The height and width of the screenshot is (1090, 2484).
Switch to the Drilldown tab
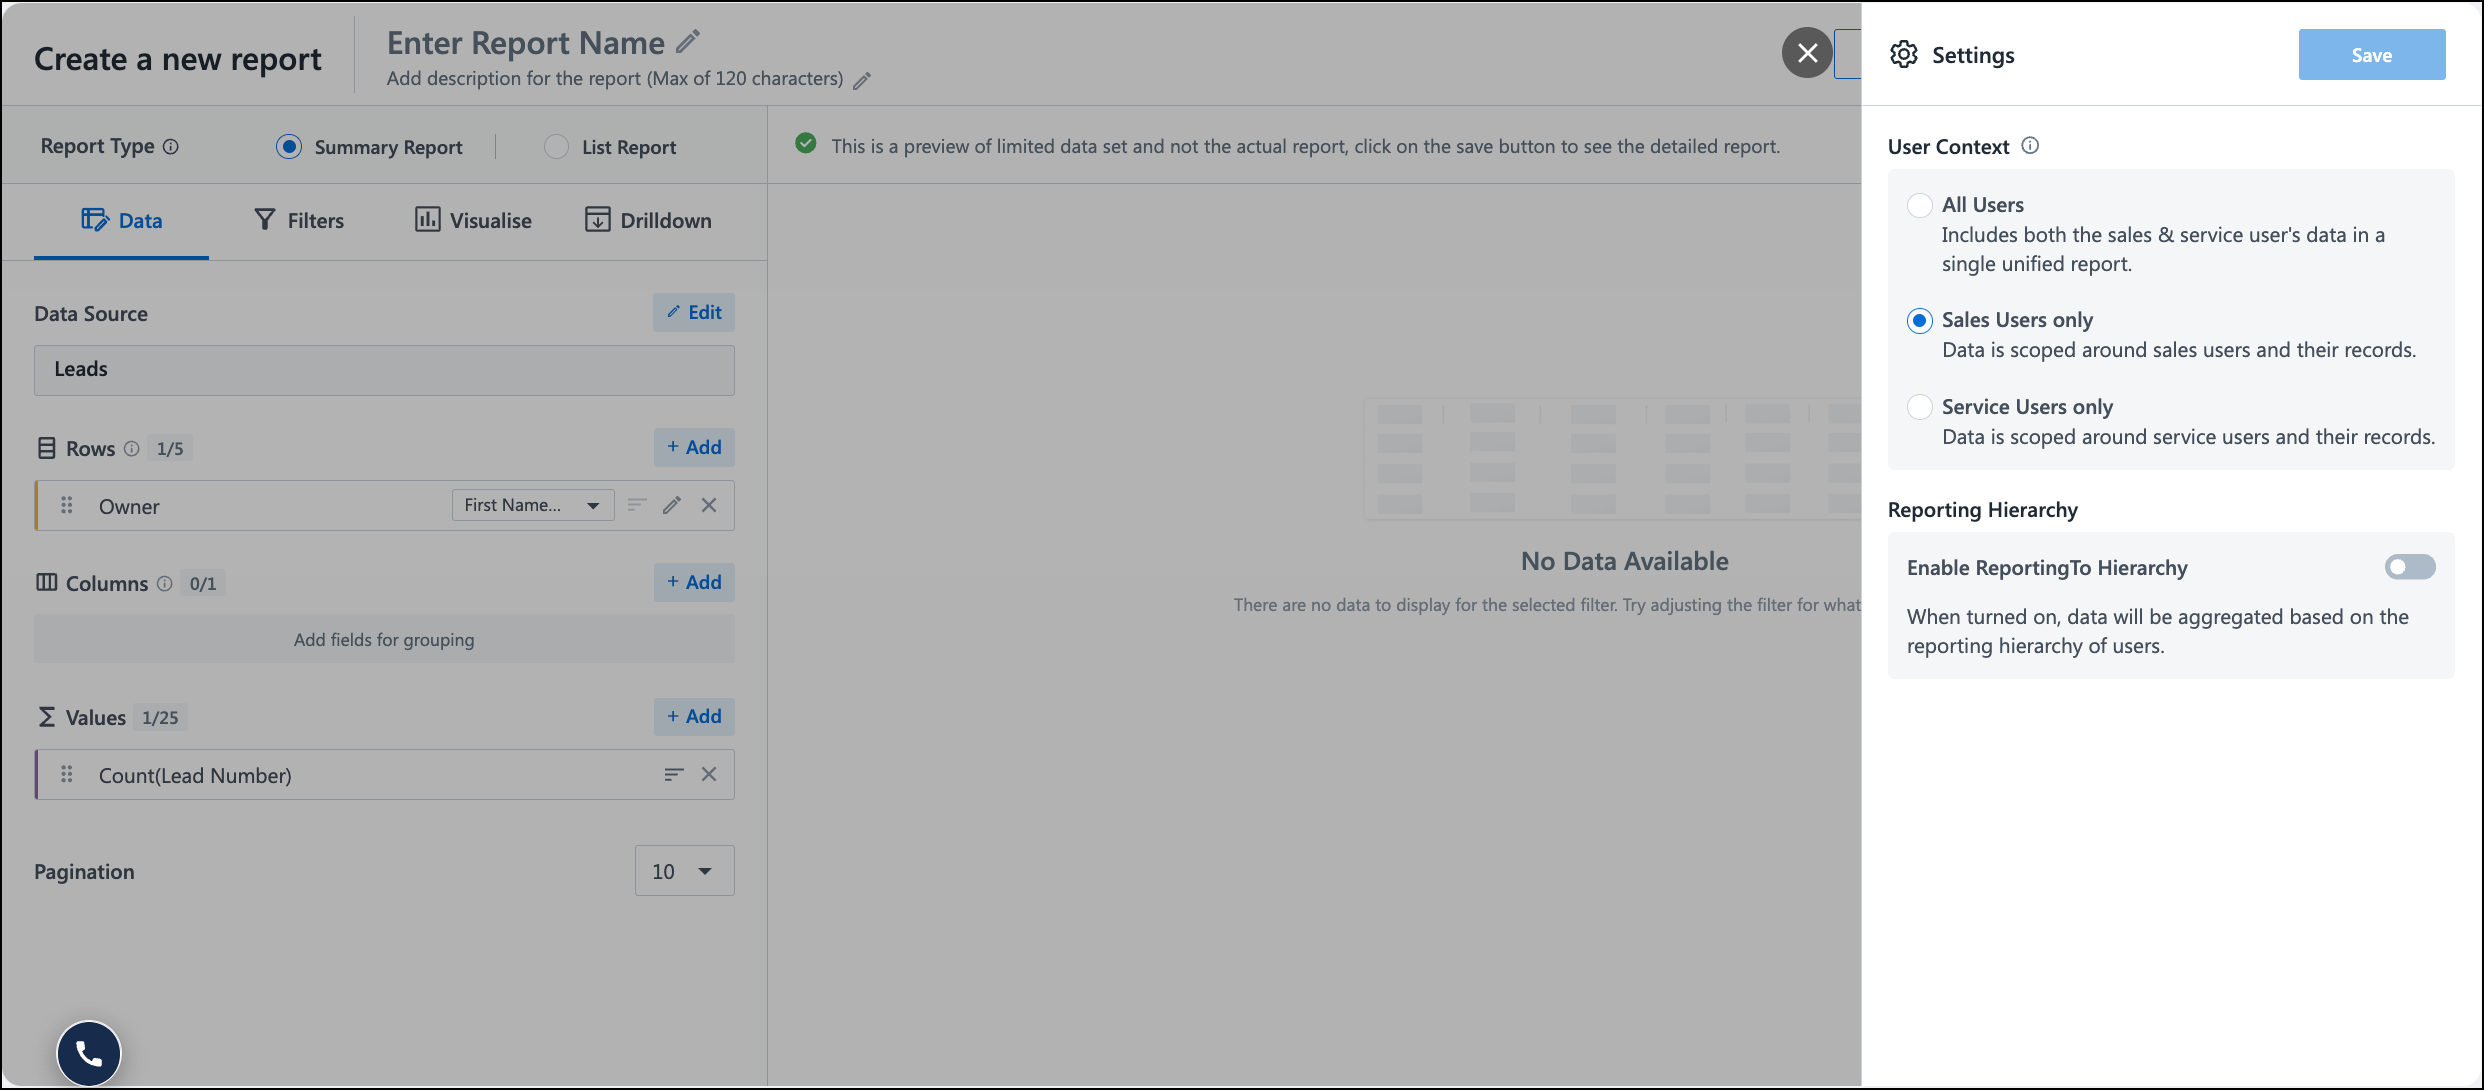tap(648, 220)
